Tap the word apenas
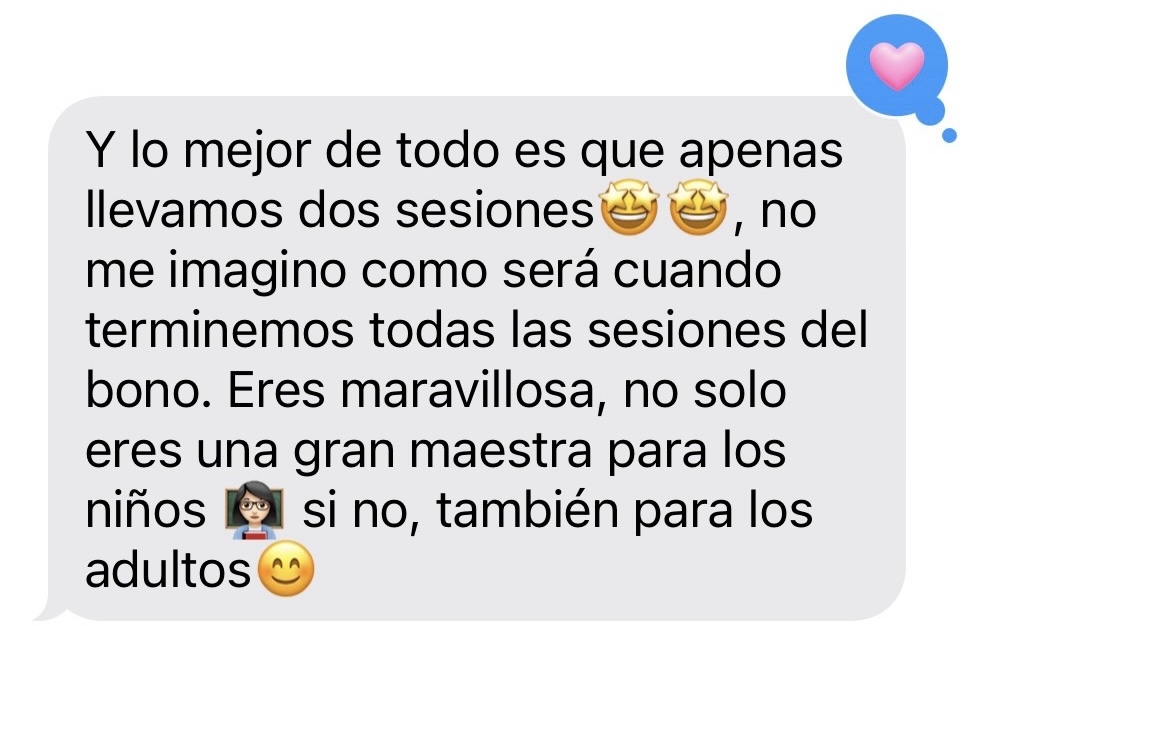This screenshot has width=1168, height=735. pos(761,153)
